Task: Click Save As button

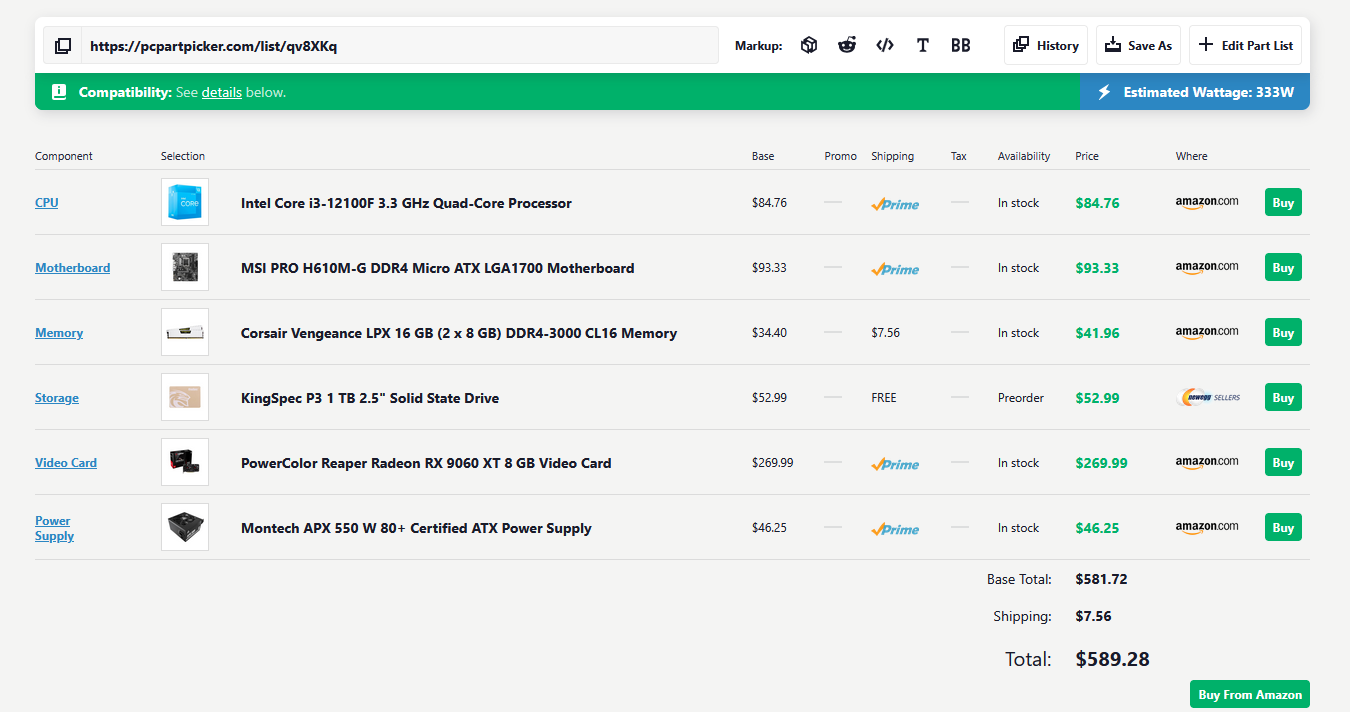Action: pos(1138,45)
